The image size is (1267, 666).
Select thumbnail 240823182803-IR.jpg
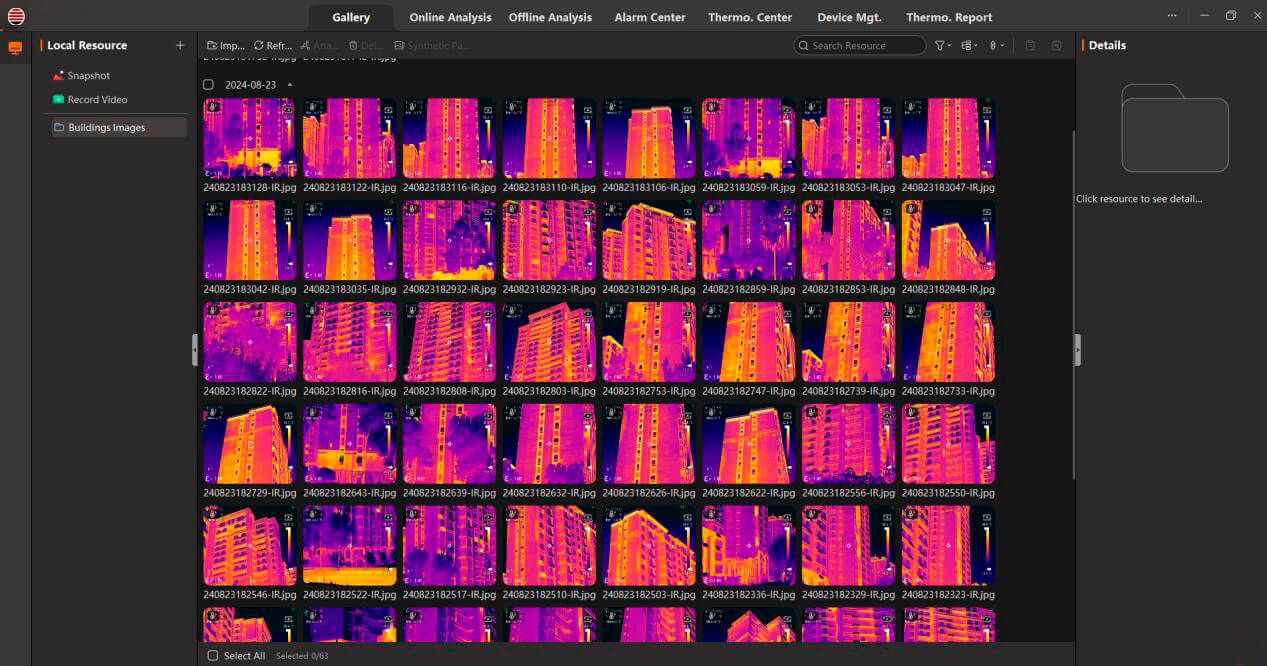point(549,342)
